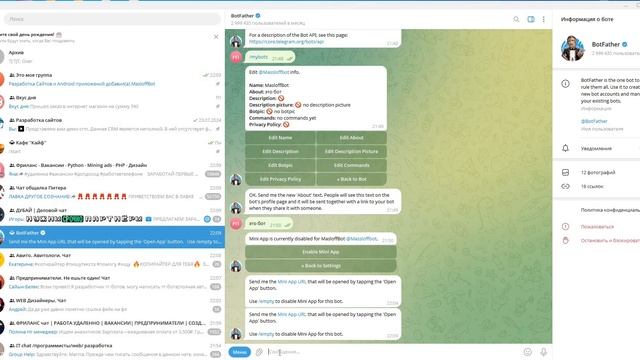Click the Back to Settings button
This screenshot has height=360, width=640.
pos(320,266)
